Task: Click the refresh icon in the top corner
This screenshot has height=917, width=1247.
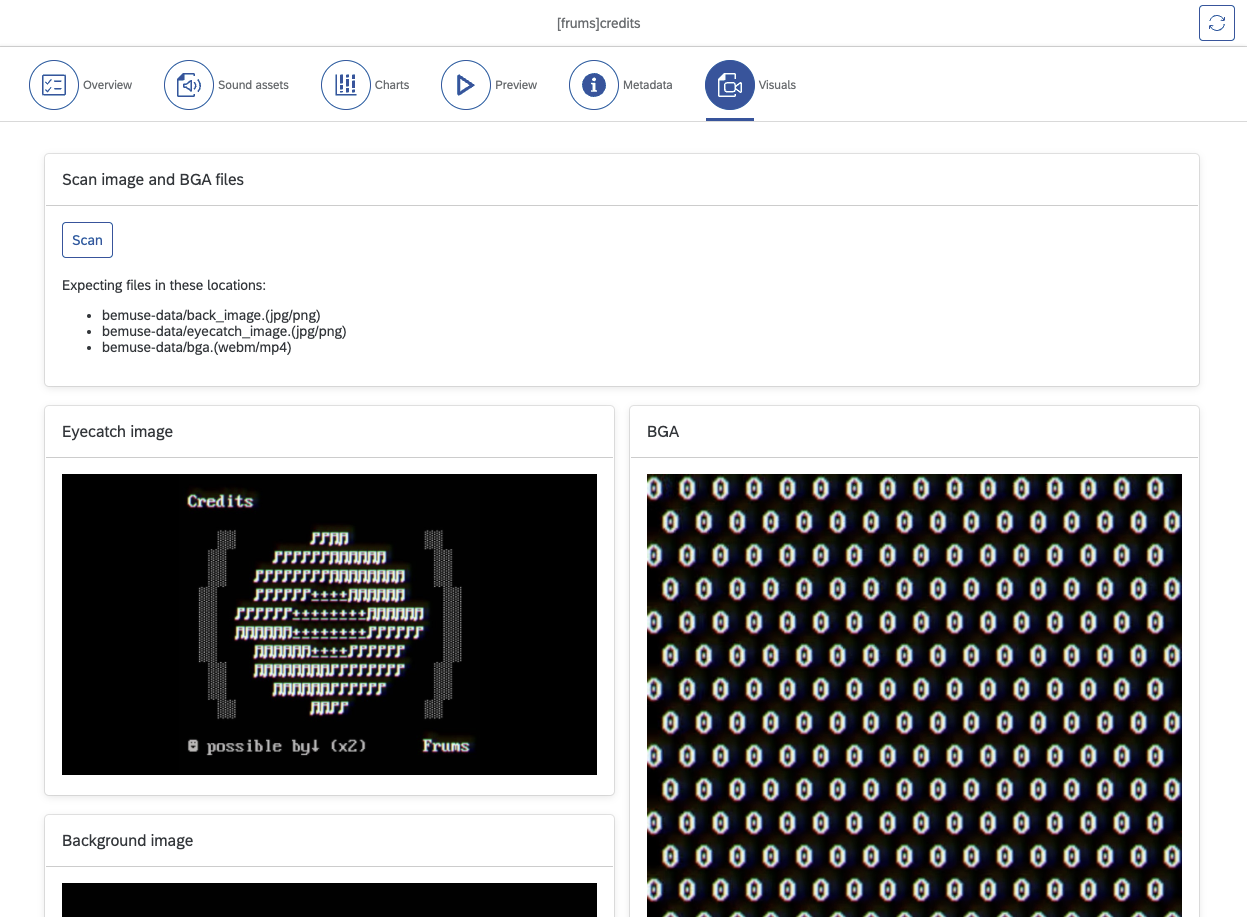Action: click(1216, 22)
